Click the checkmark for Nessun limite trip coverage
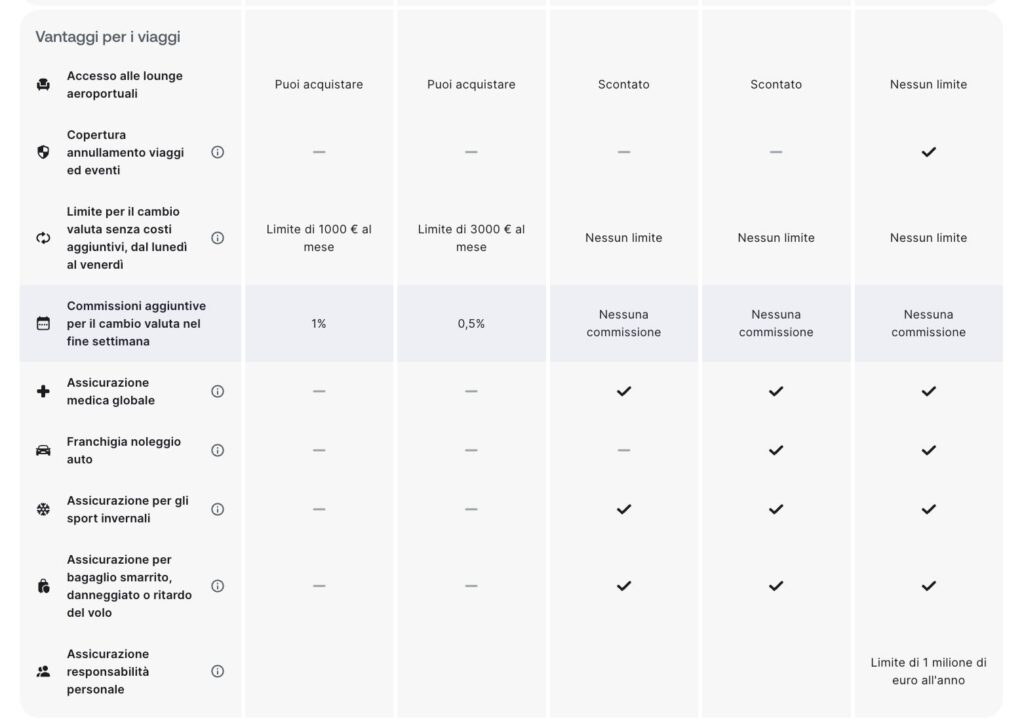1024x721 pixels. tap(928, 153)
